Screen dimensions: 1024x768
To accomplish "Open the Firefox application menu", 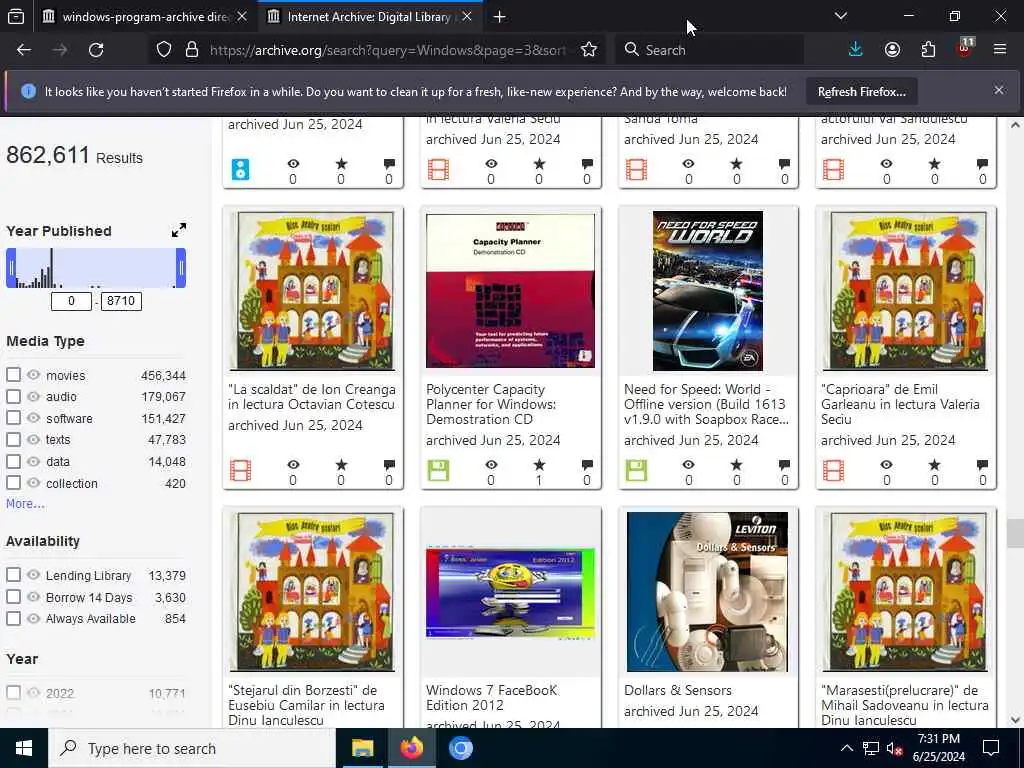I will click(999, 50).
